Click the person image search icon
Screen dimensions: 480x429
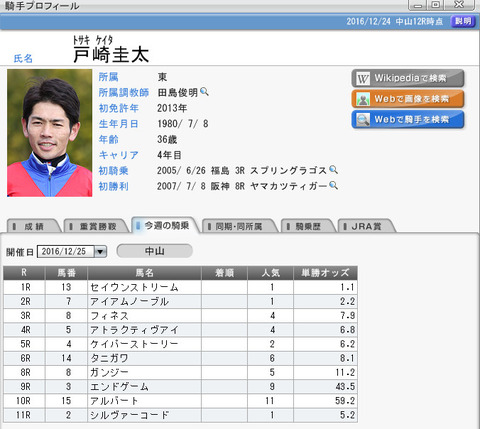click(363, 99)
